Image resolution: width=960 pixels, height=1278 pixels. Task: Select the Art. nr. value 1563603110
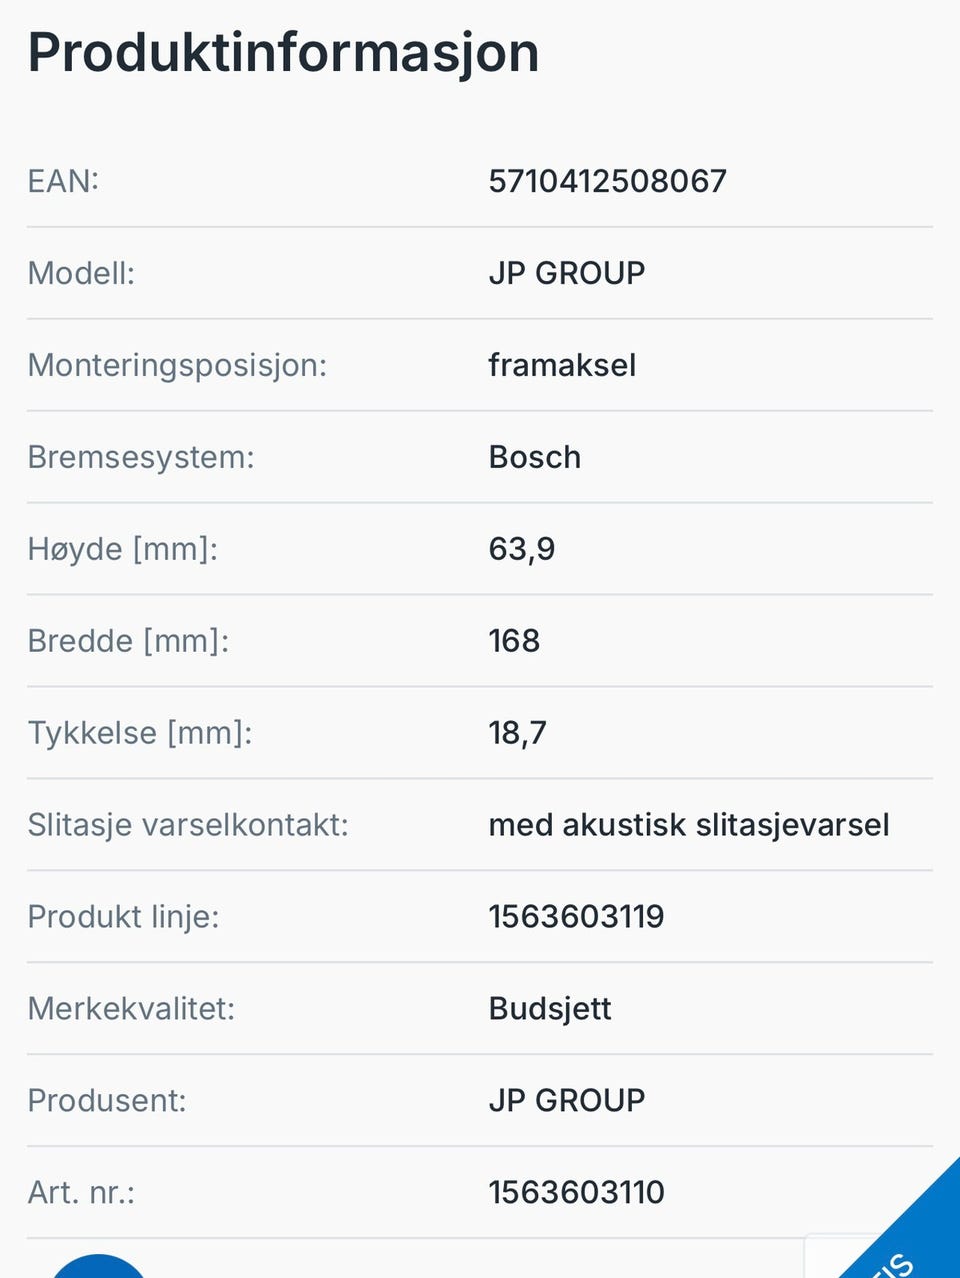click(x=576, y=1192)
